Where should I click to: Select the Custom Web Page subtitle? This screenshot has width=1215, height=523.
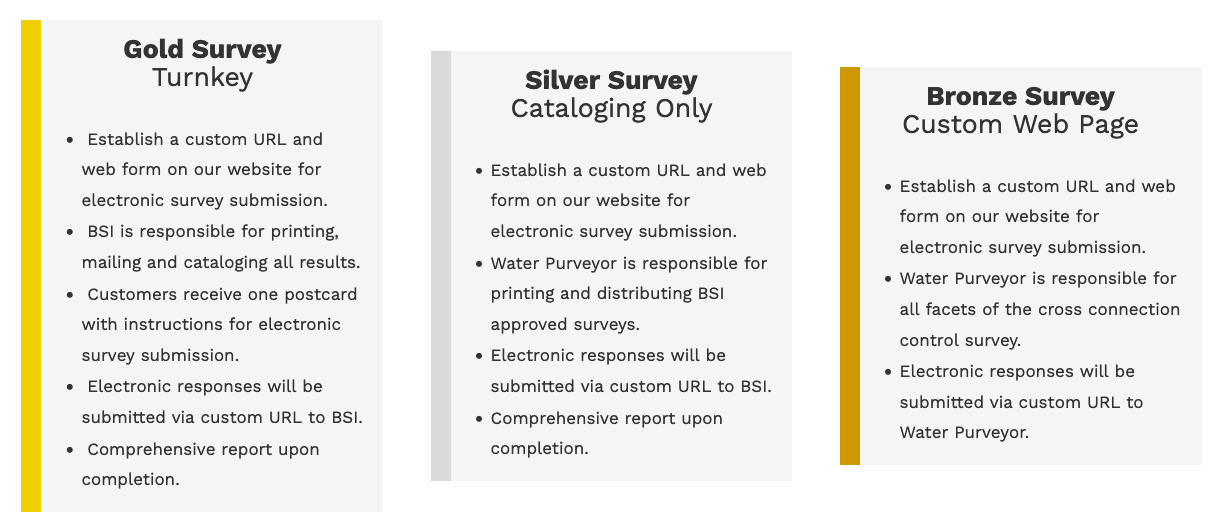click(1020, 124)
